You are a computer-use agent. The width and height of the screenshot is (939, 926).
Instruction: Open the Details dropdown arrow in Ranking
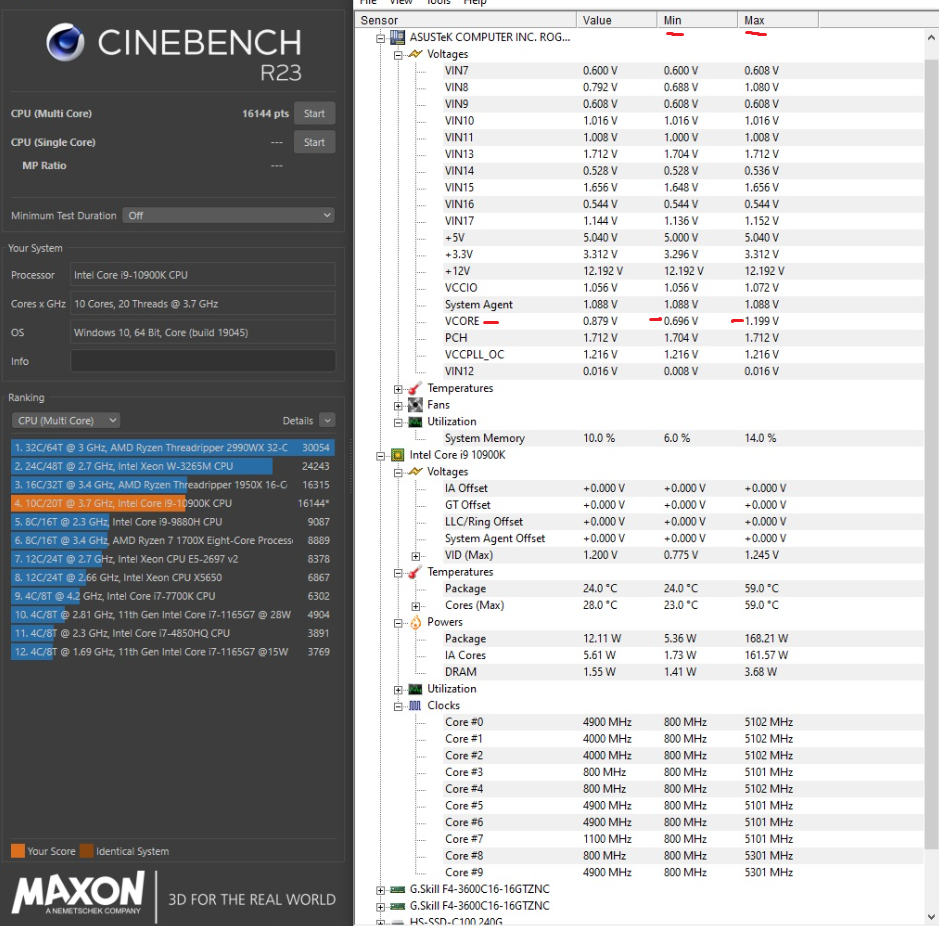pos(327,420)
